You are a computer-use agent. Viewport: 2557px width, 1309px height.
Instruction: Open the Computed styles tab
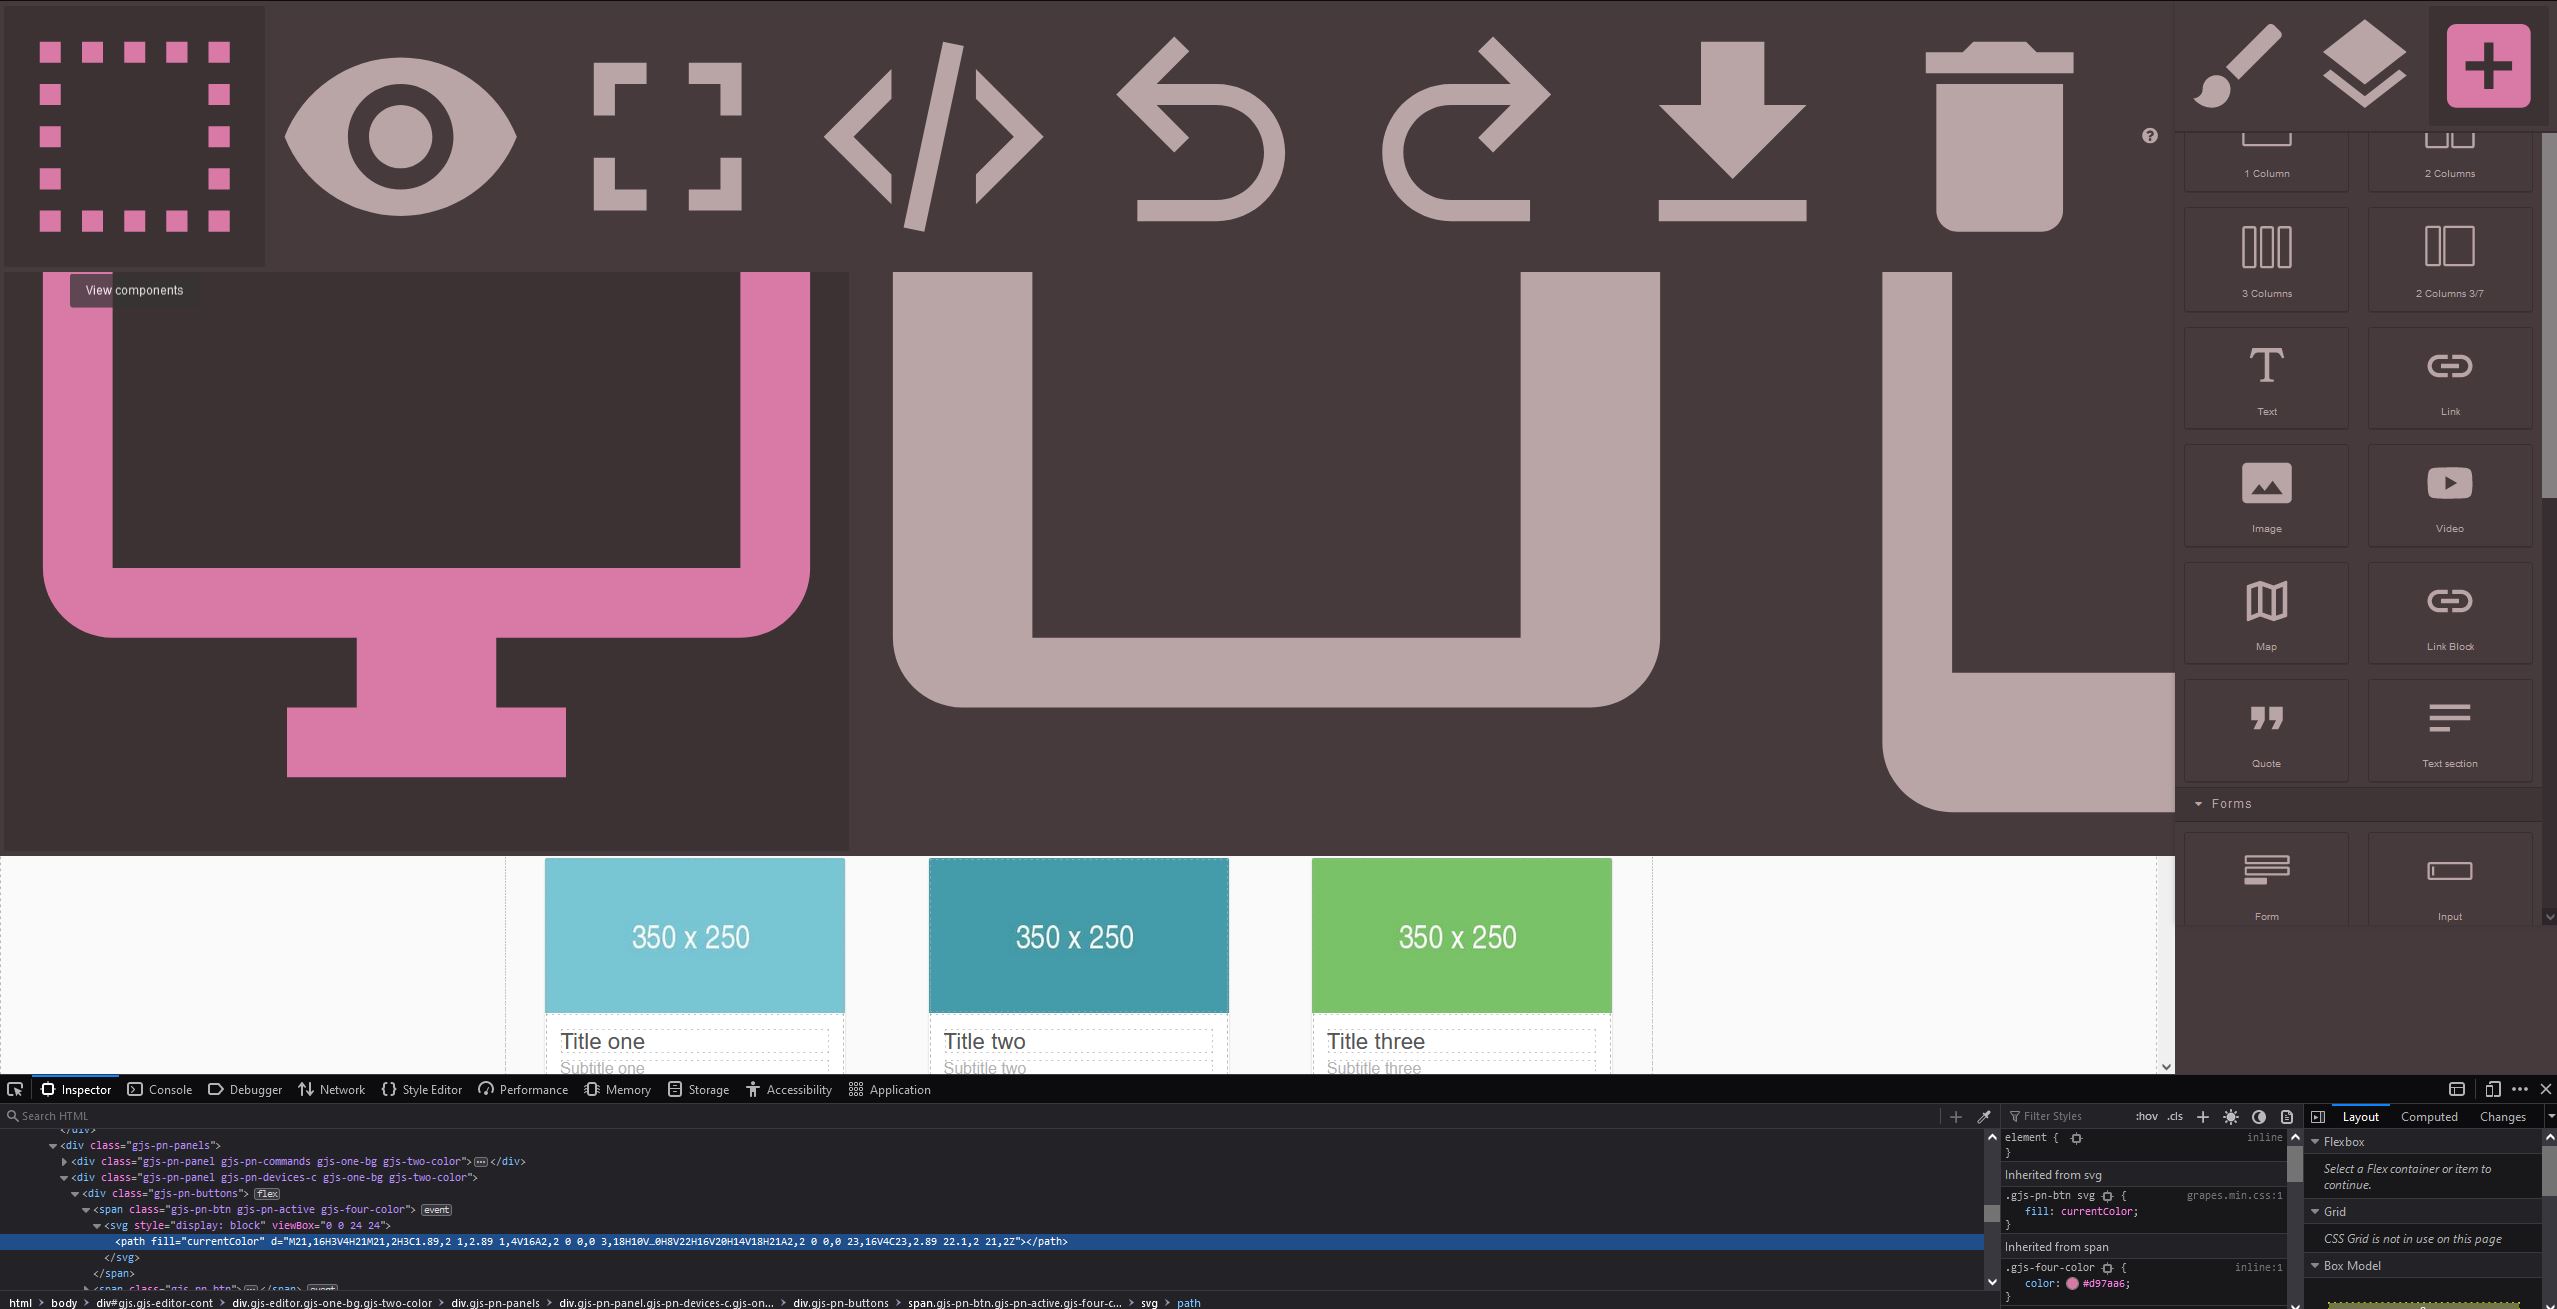[2429, 1116]
